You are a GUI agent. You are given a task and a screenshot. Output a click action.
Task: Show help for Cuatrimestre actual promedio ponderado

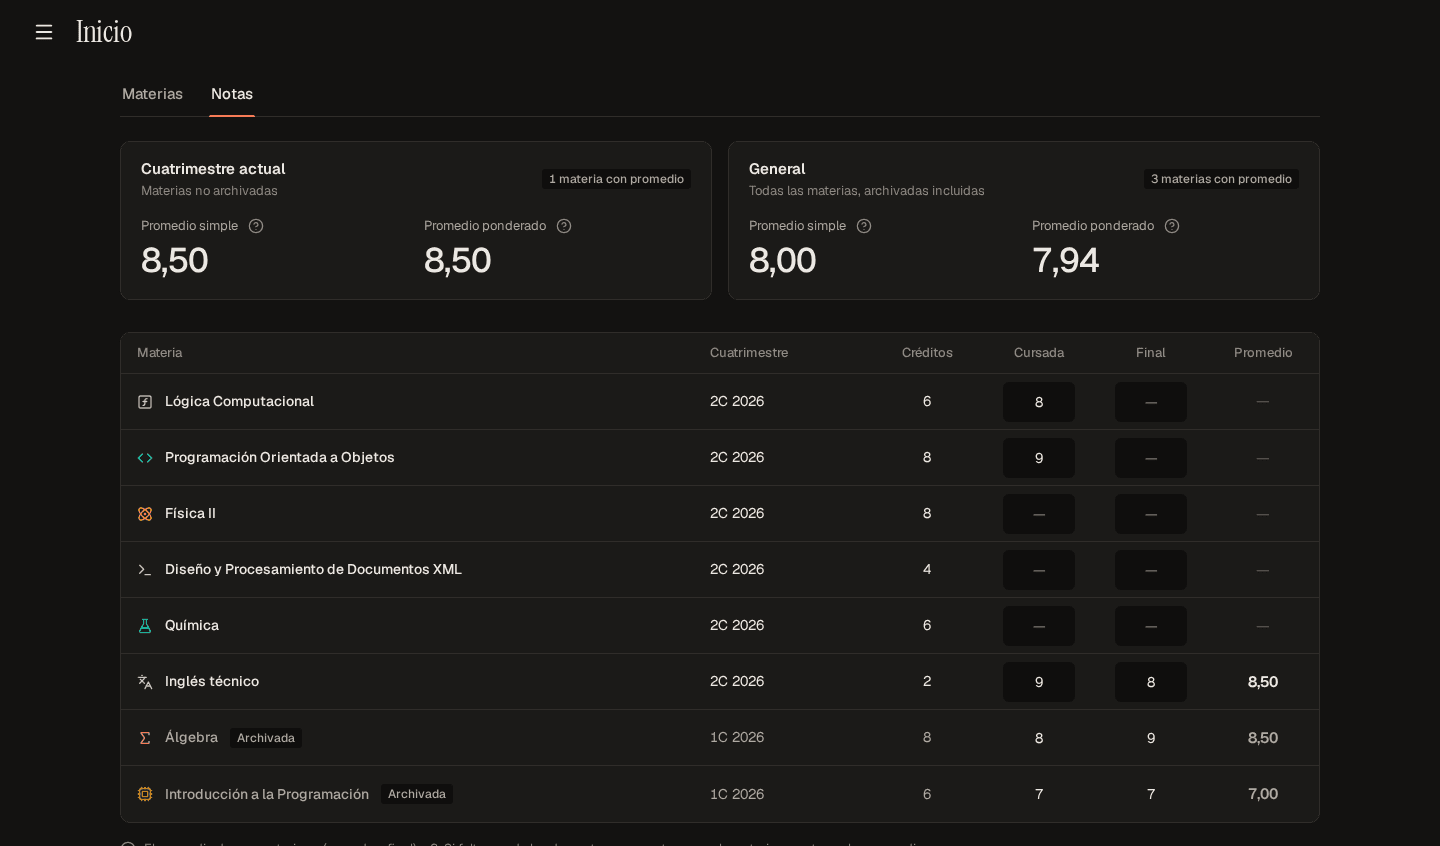click(564, 226)
